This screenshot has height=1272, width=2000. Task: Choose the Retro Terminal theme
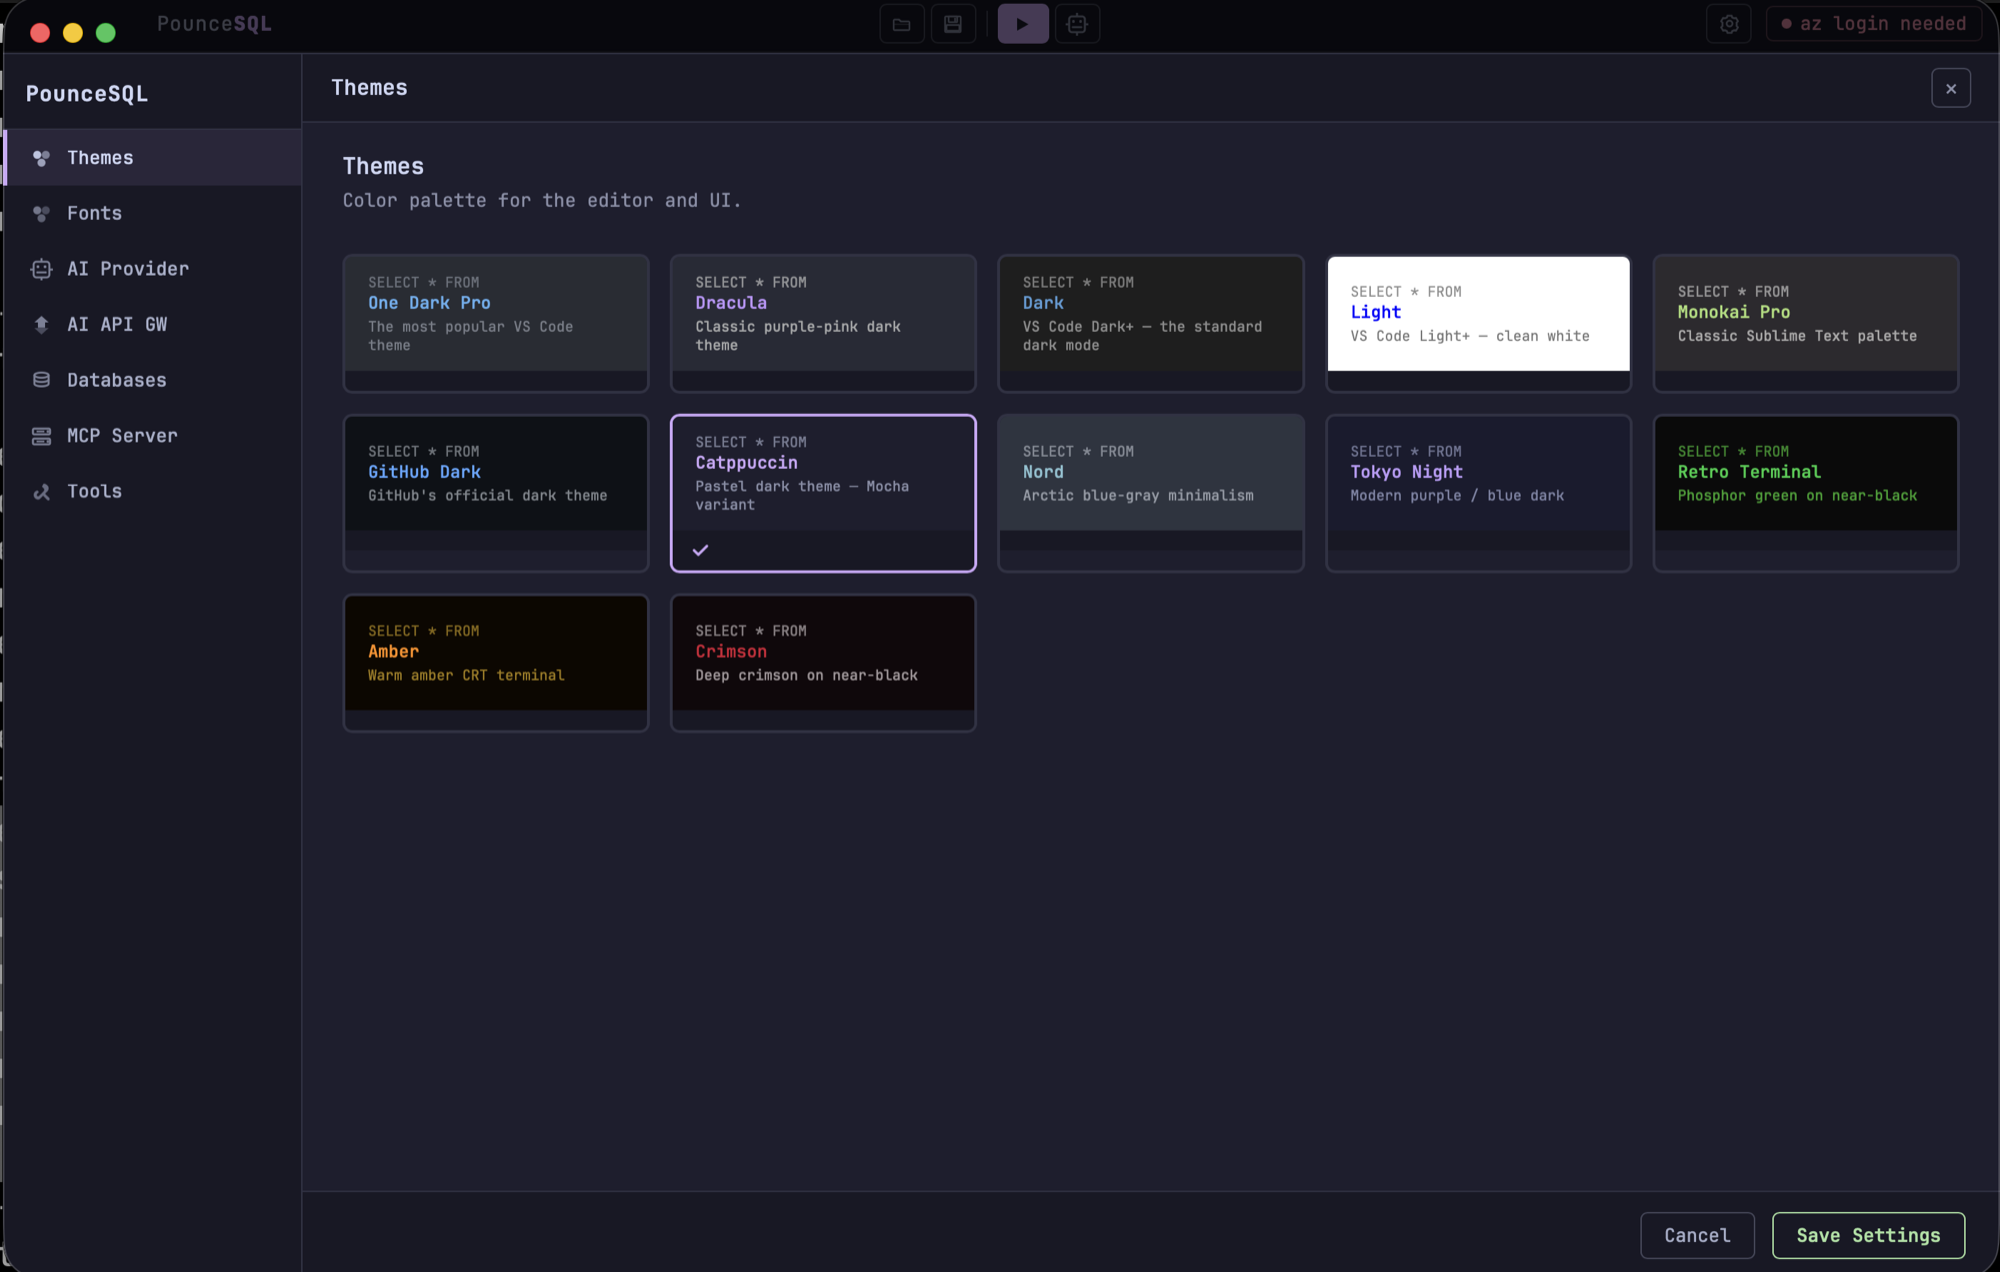click(x=1805, y=493)
